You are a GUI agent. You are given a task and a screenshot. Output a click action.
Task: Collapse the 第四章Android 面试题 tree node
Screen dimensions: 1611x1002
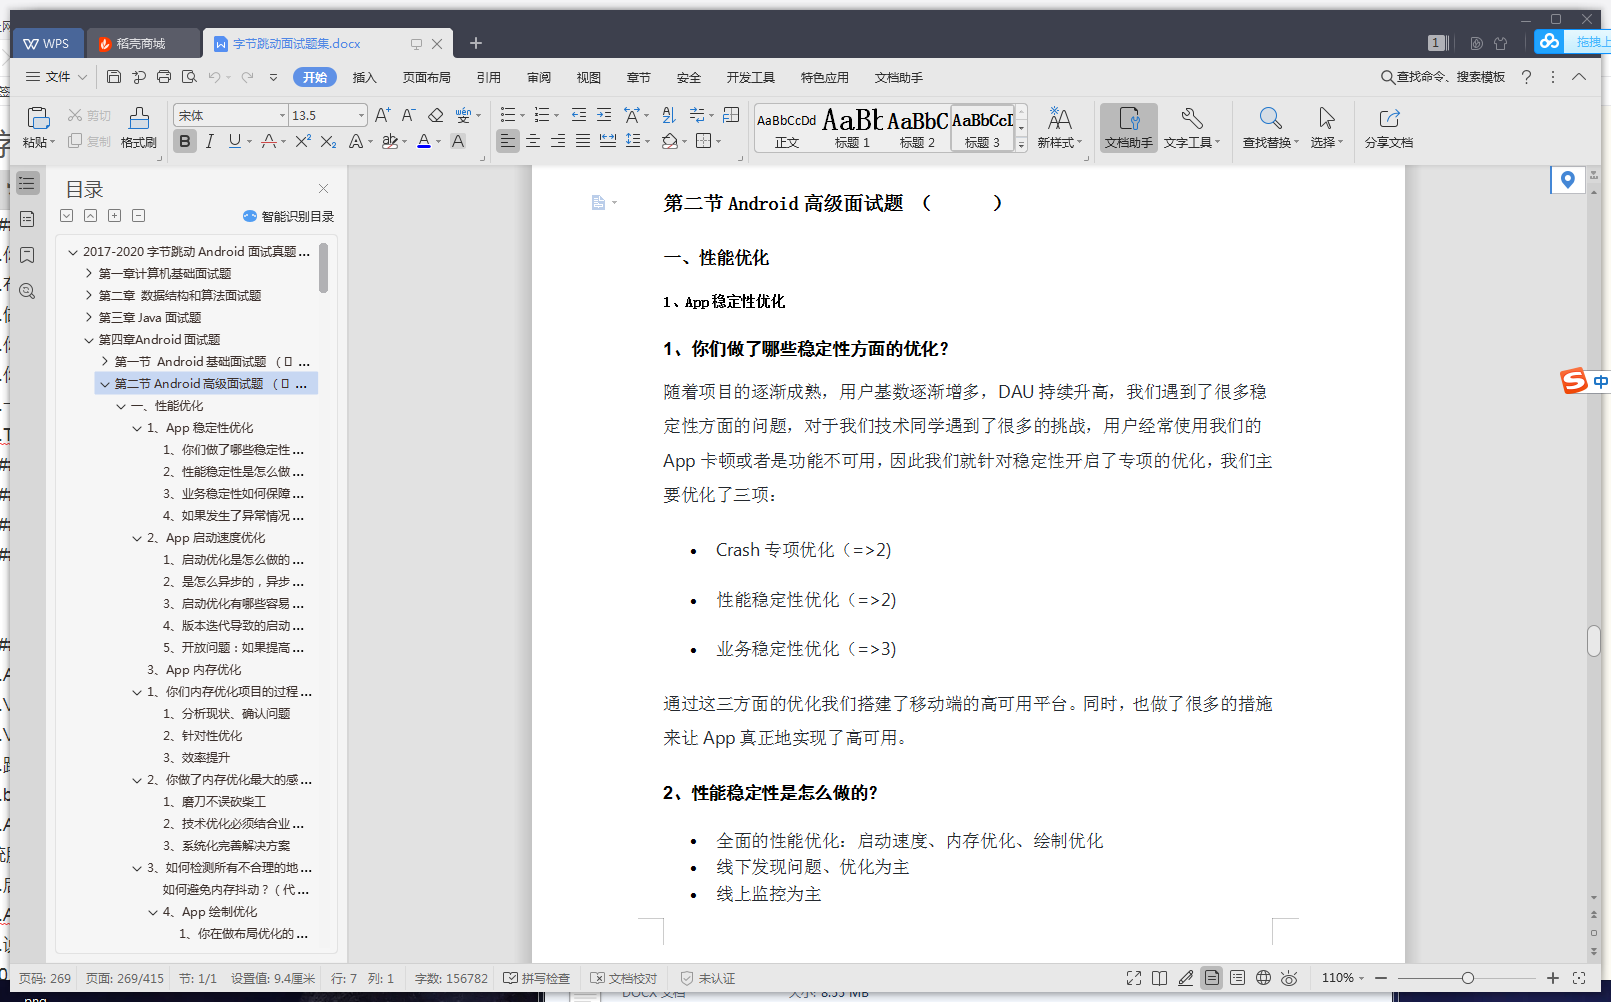[89, 340]
